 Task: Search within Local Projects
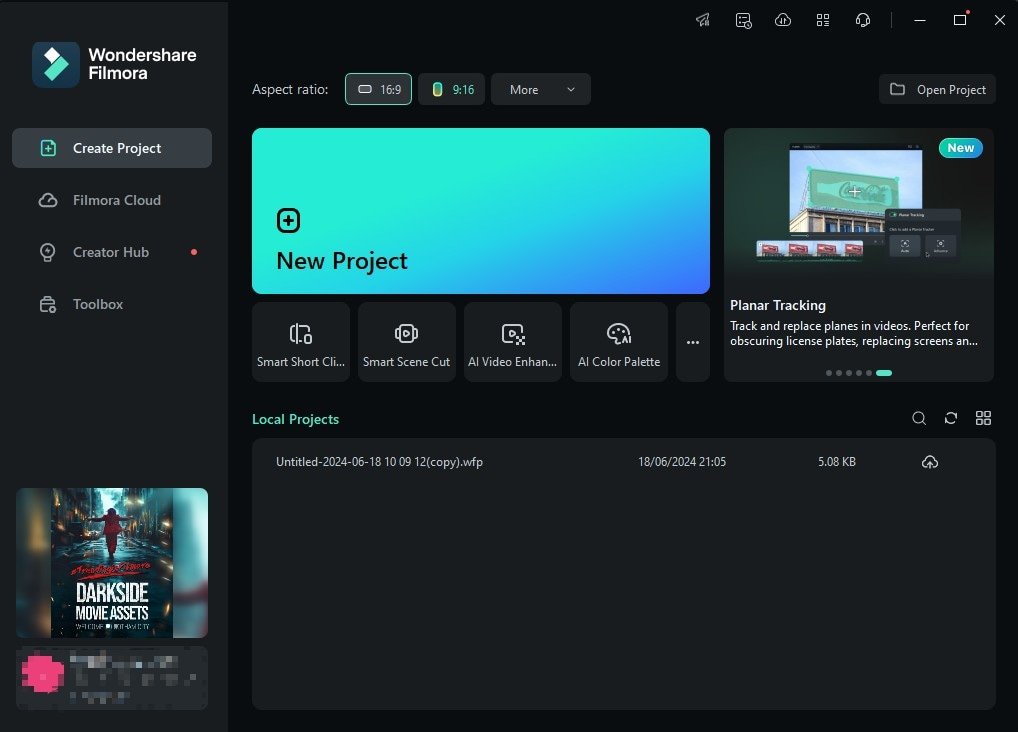point(919,418)
